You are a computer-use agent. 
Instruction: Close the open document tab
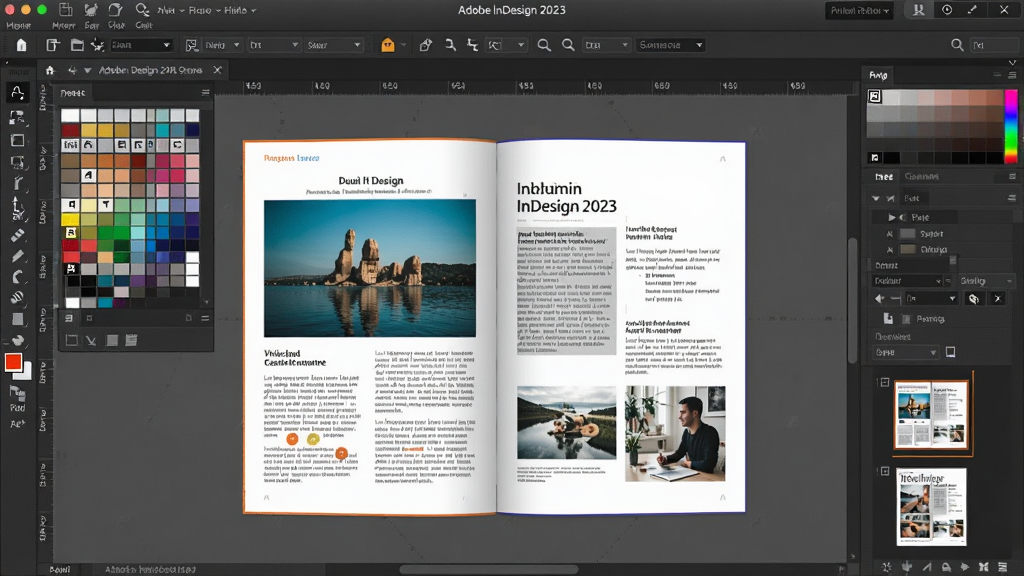(x=217, y=70)
